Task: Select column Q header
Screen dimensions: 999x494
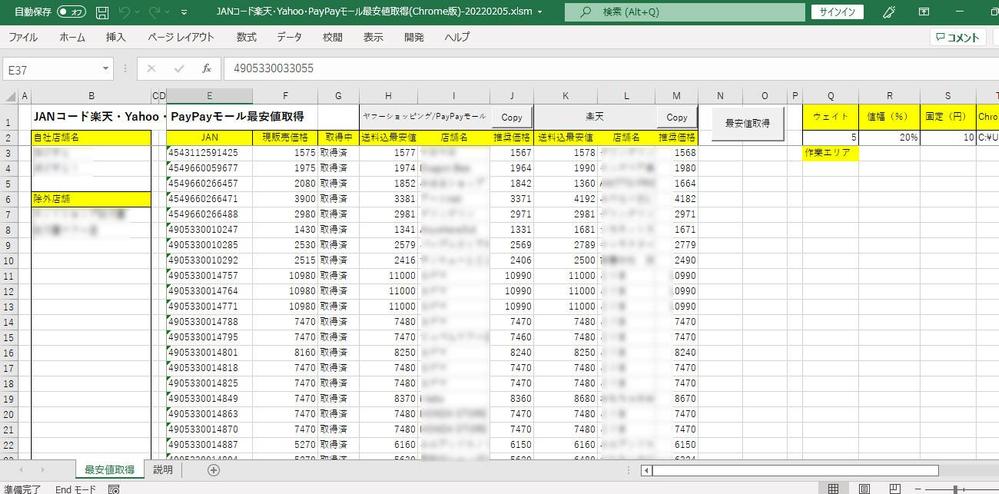Action: [830, 96]
